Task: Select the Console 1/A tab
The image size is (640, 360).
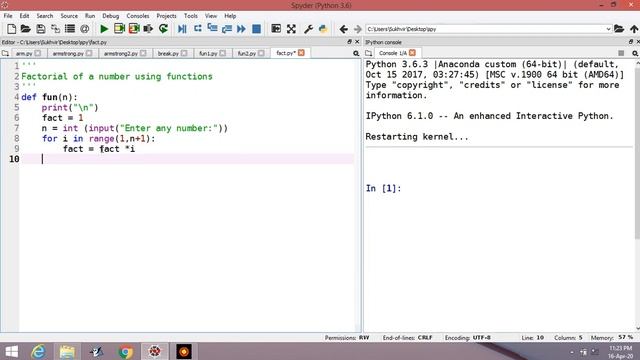Action: pyautogui.click(x=392, y=53)
